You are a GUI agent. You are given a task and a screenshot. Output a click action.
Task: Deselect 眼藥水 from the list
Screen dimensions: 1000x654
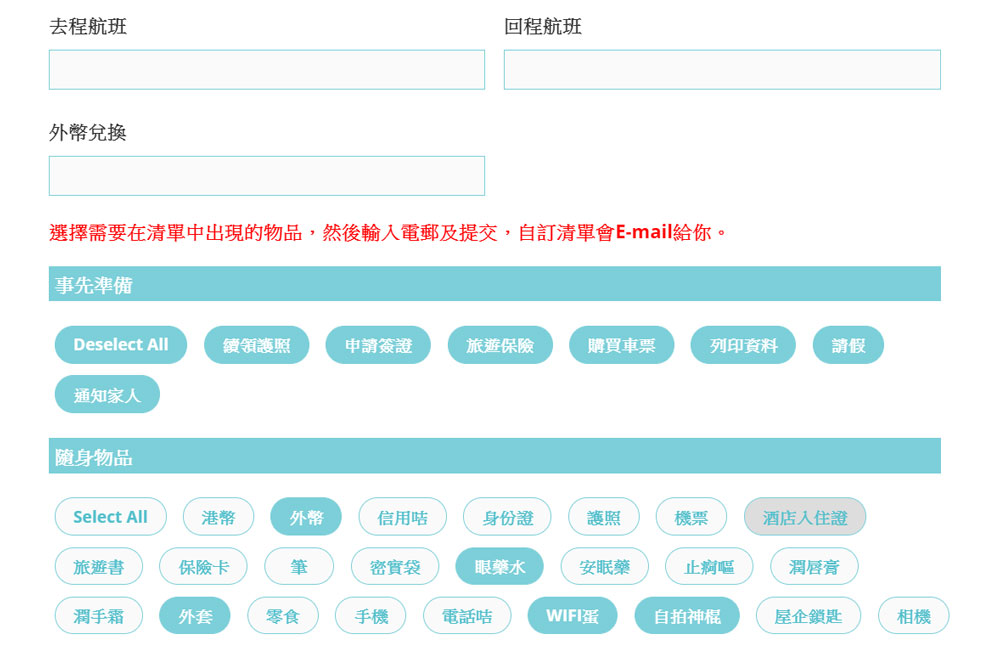(499, 566)
